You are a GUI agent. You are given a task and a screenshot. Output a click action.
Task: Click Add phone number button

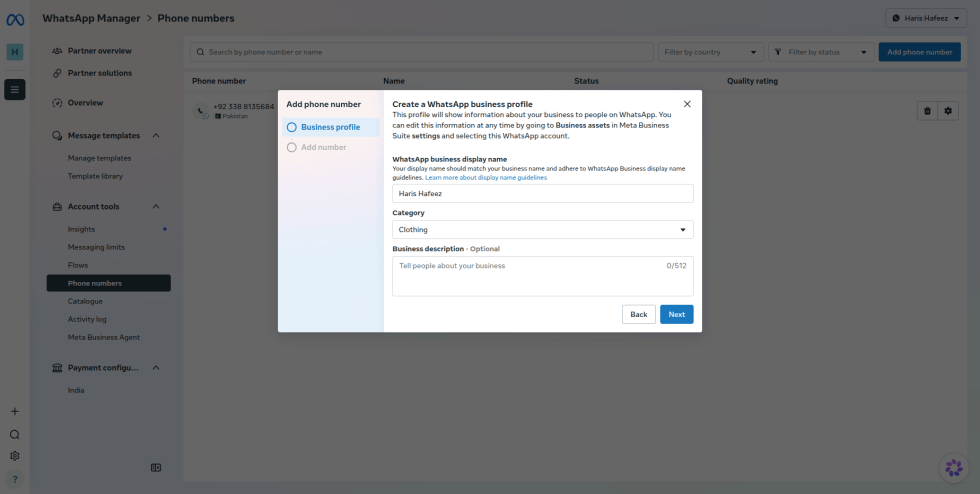[919, 52]
